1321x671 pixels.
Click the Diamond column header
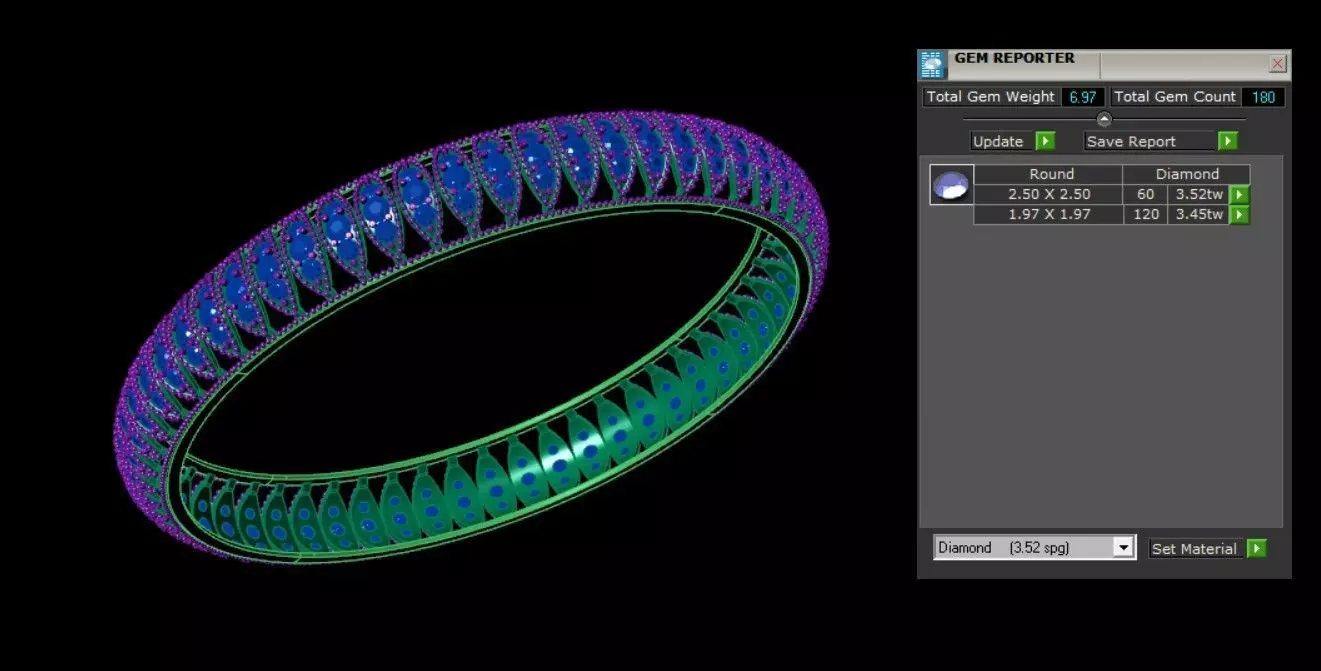(x=1187, y=174)
